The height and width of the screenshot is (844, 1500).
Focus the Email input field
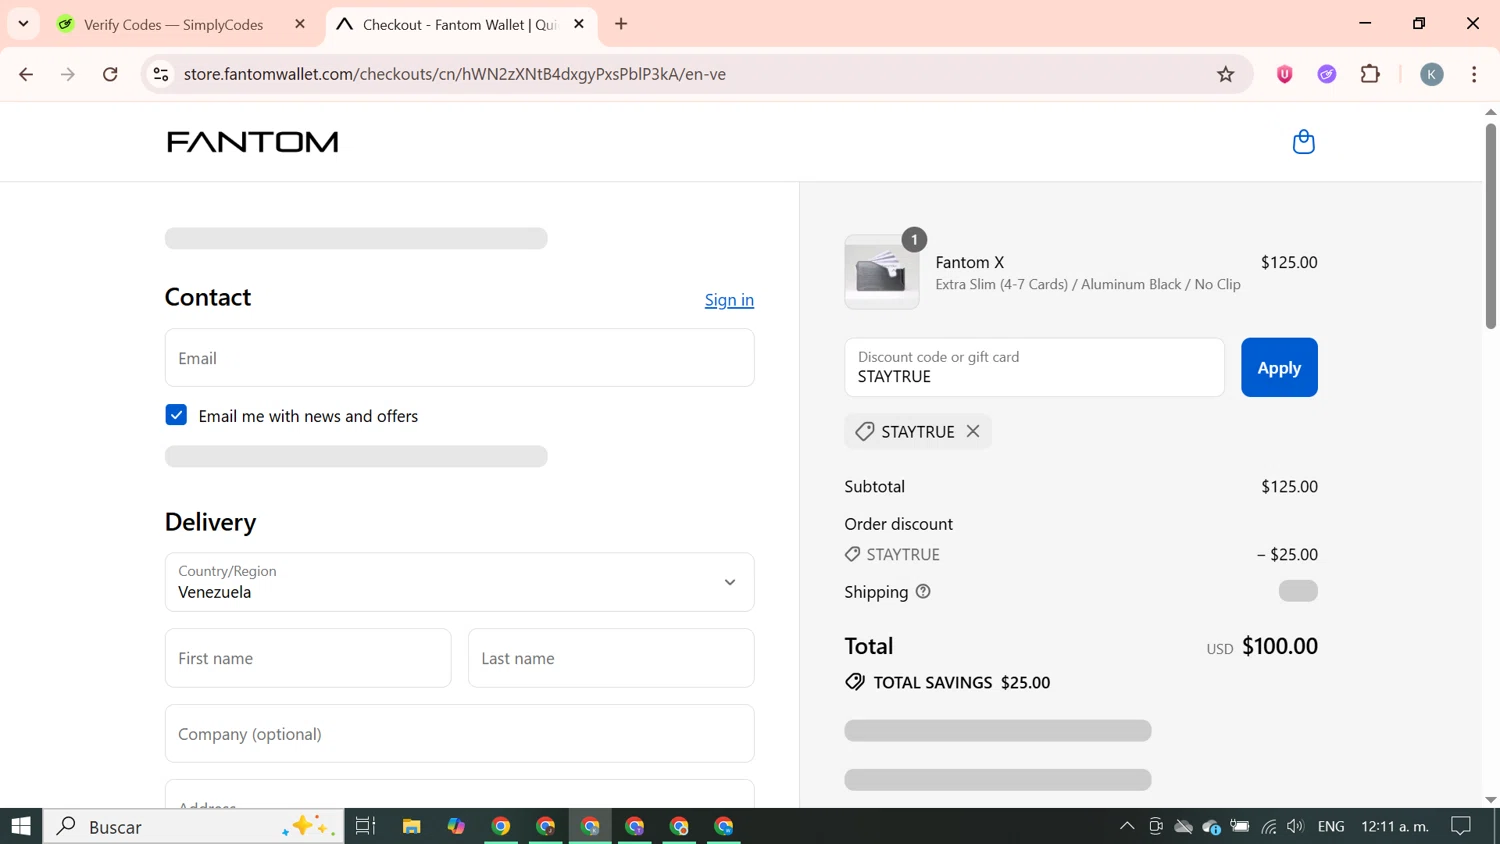(x=460, y=358)
